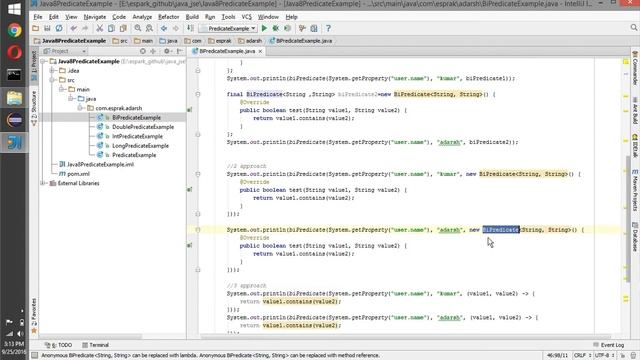Click the esprak breadcrumb in navigation bar

click(x=220, y=41)
